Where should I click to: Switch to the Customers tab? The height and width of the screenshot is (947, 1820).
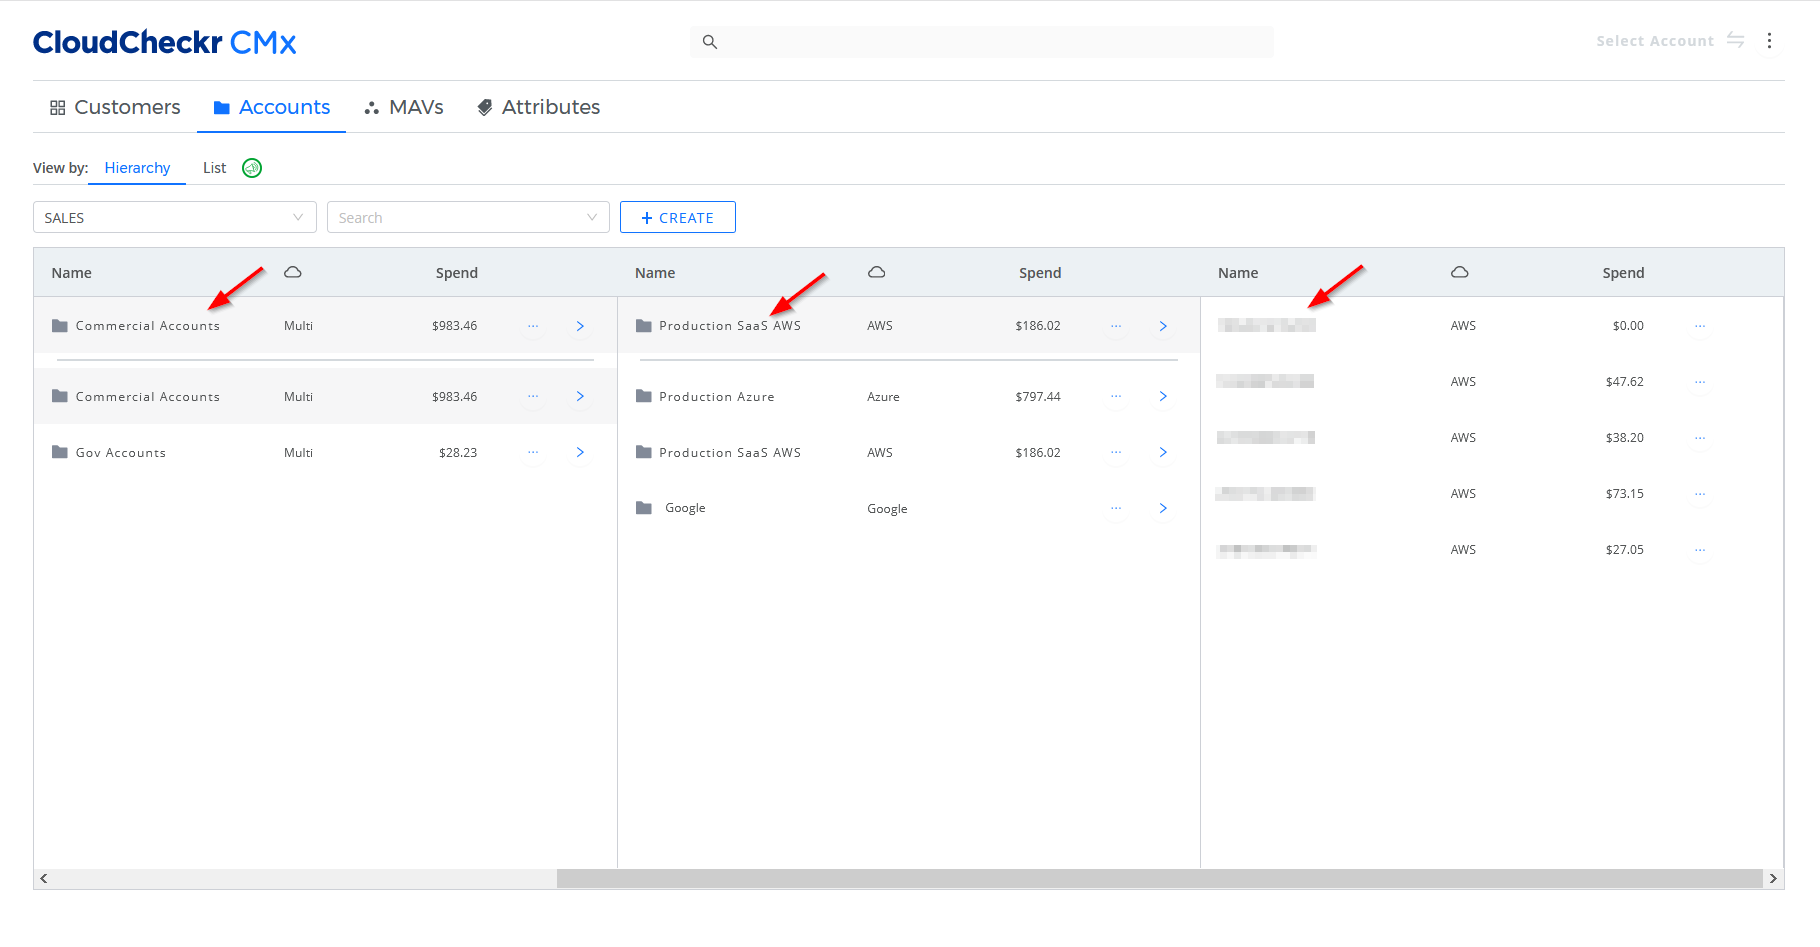(x=115, y=107)
